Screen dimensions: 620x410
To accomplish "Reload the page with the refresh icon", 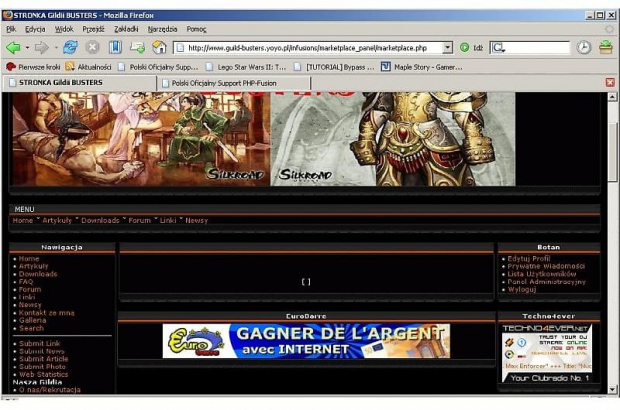I will click(x=70, y=47).
